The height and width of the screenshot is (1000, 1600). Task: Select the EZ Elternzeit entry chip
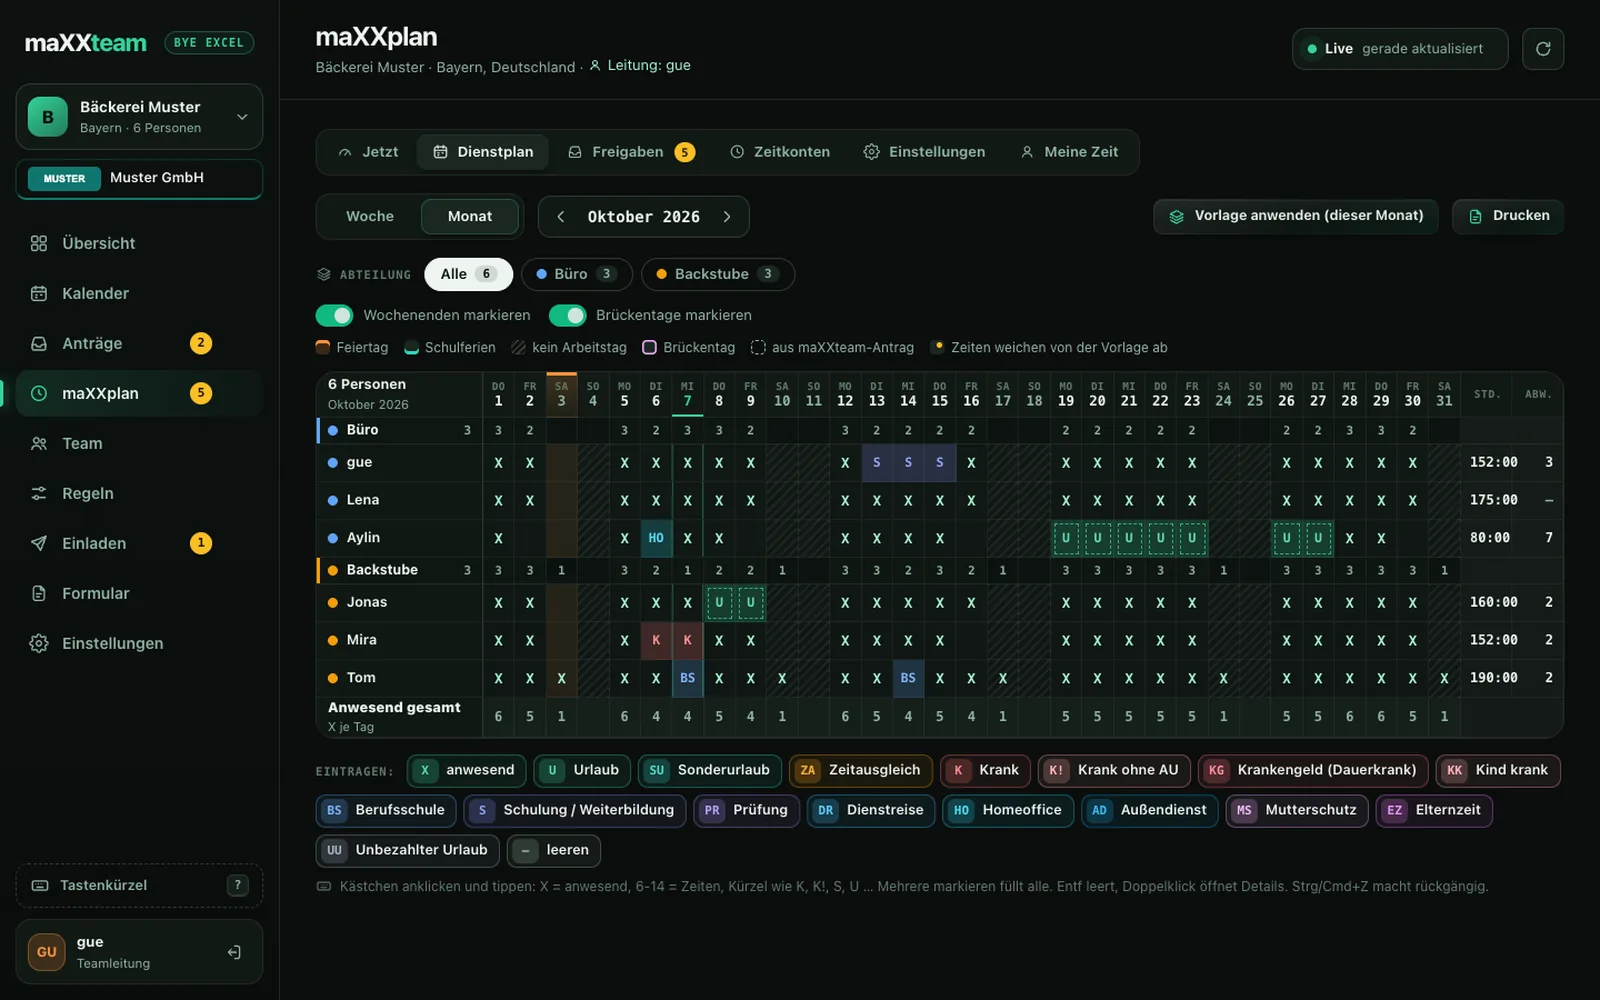1434,810
